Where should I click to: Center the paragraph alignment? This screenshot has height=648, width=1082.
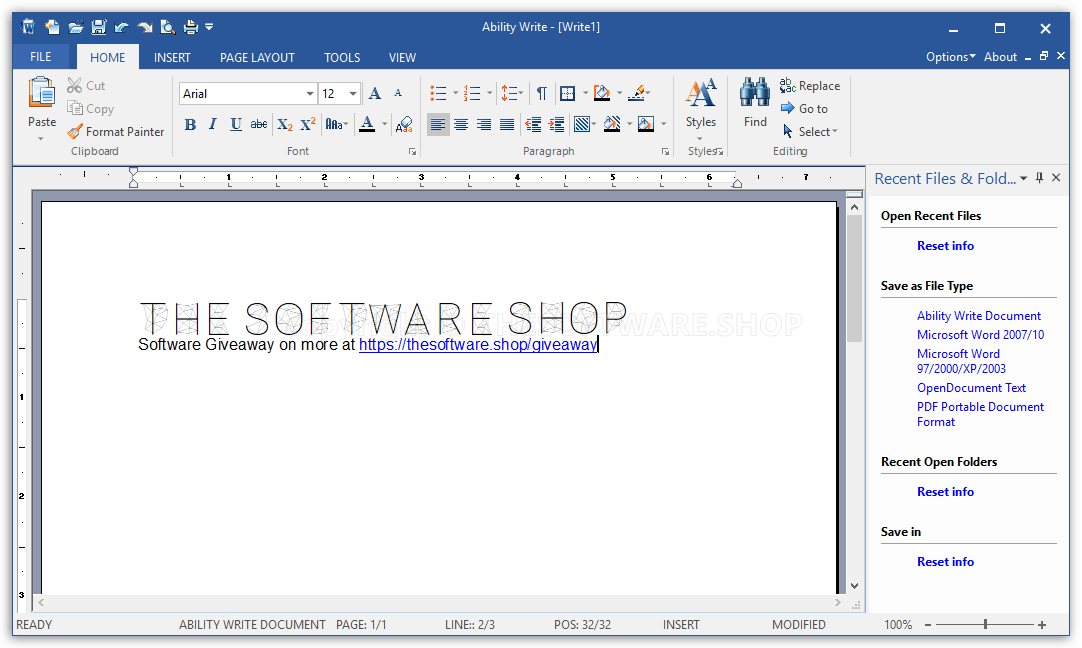point(461,124)
